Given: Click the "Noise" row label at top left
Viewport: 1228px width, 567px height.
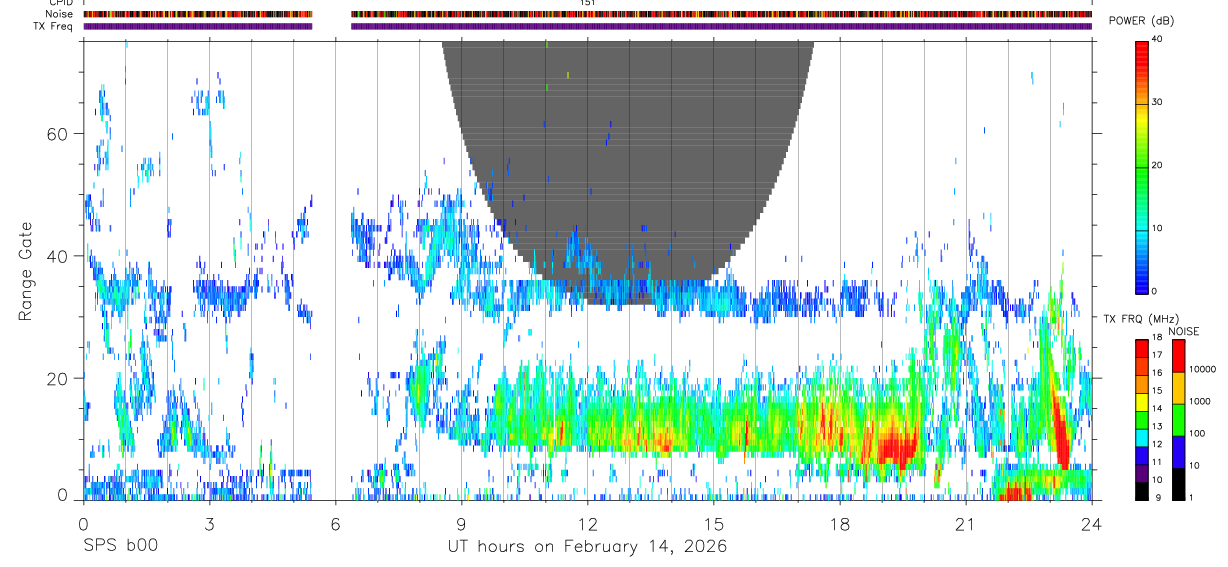Looking at the screenshot, I should point(61,14).
